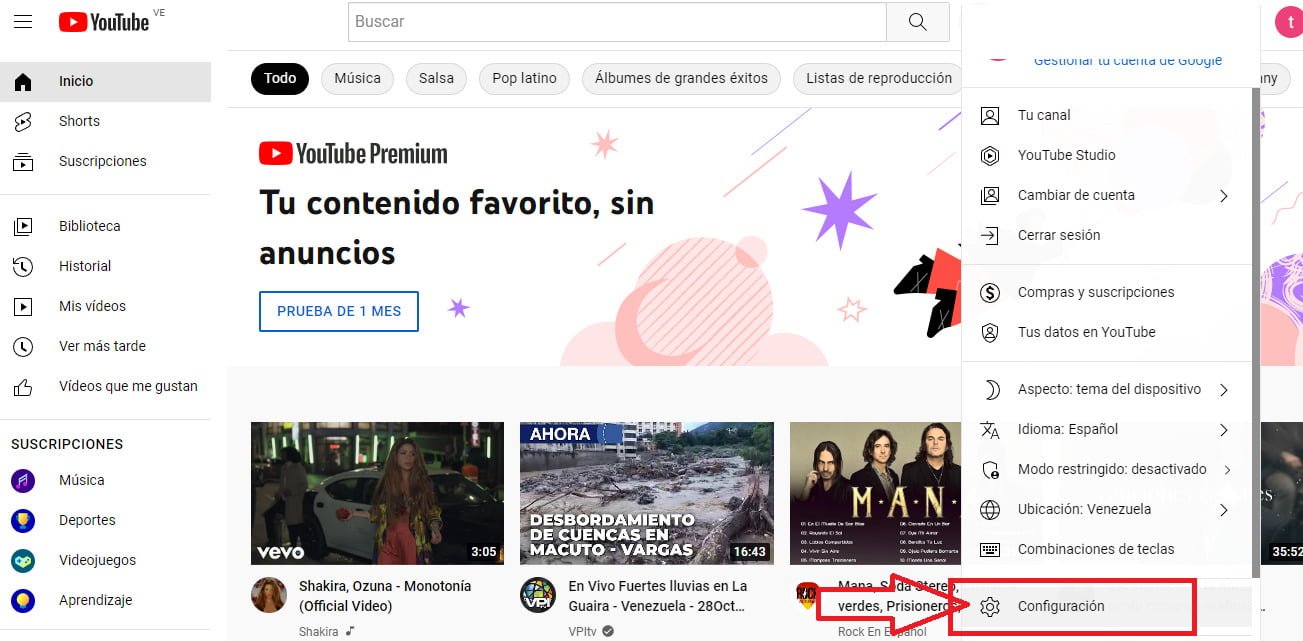Click PRUEBA DE 1 MES button

point(339,311)
